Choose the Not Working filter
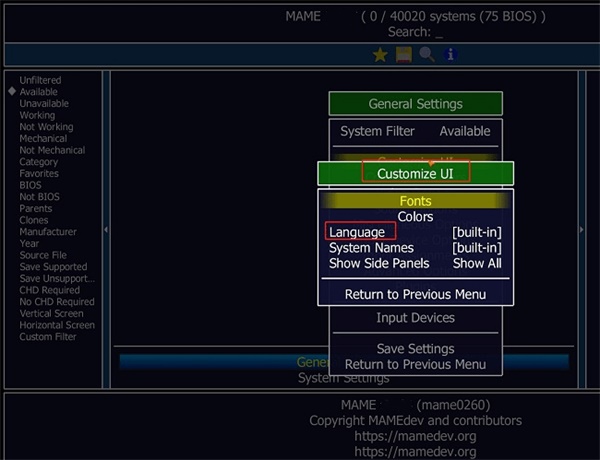Viewport: 600px width, 460px height. (x=44, y=127)
